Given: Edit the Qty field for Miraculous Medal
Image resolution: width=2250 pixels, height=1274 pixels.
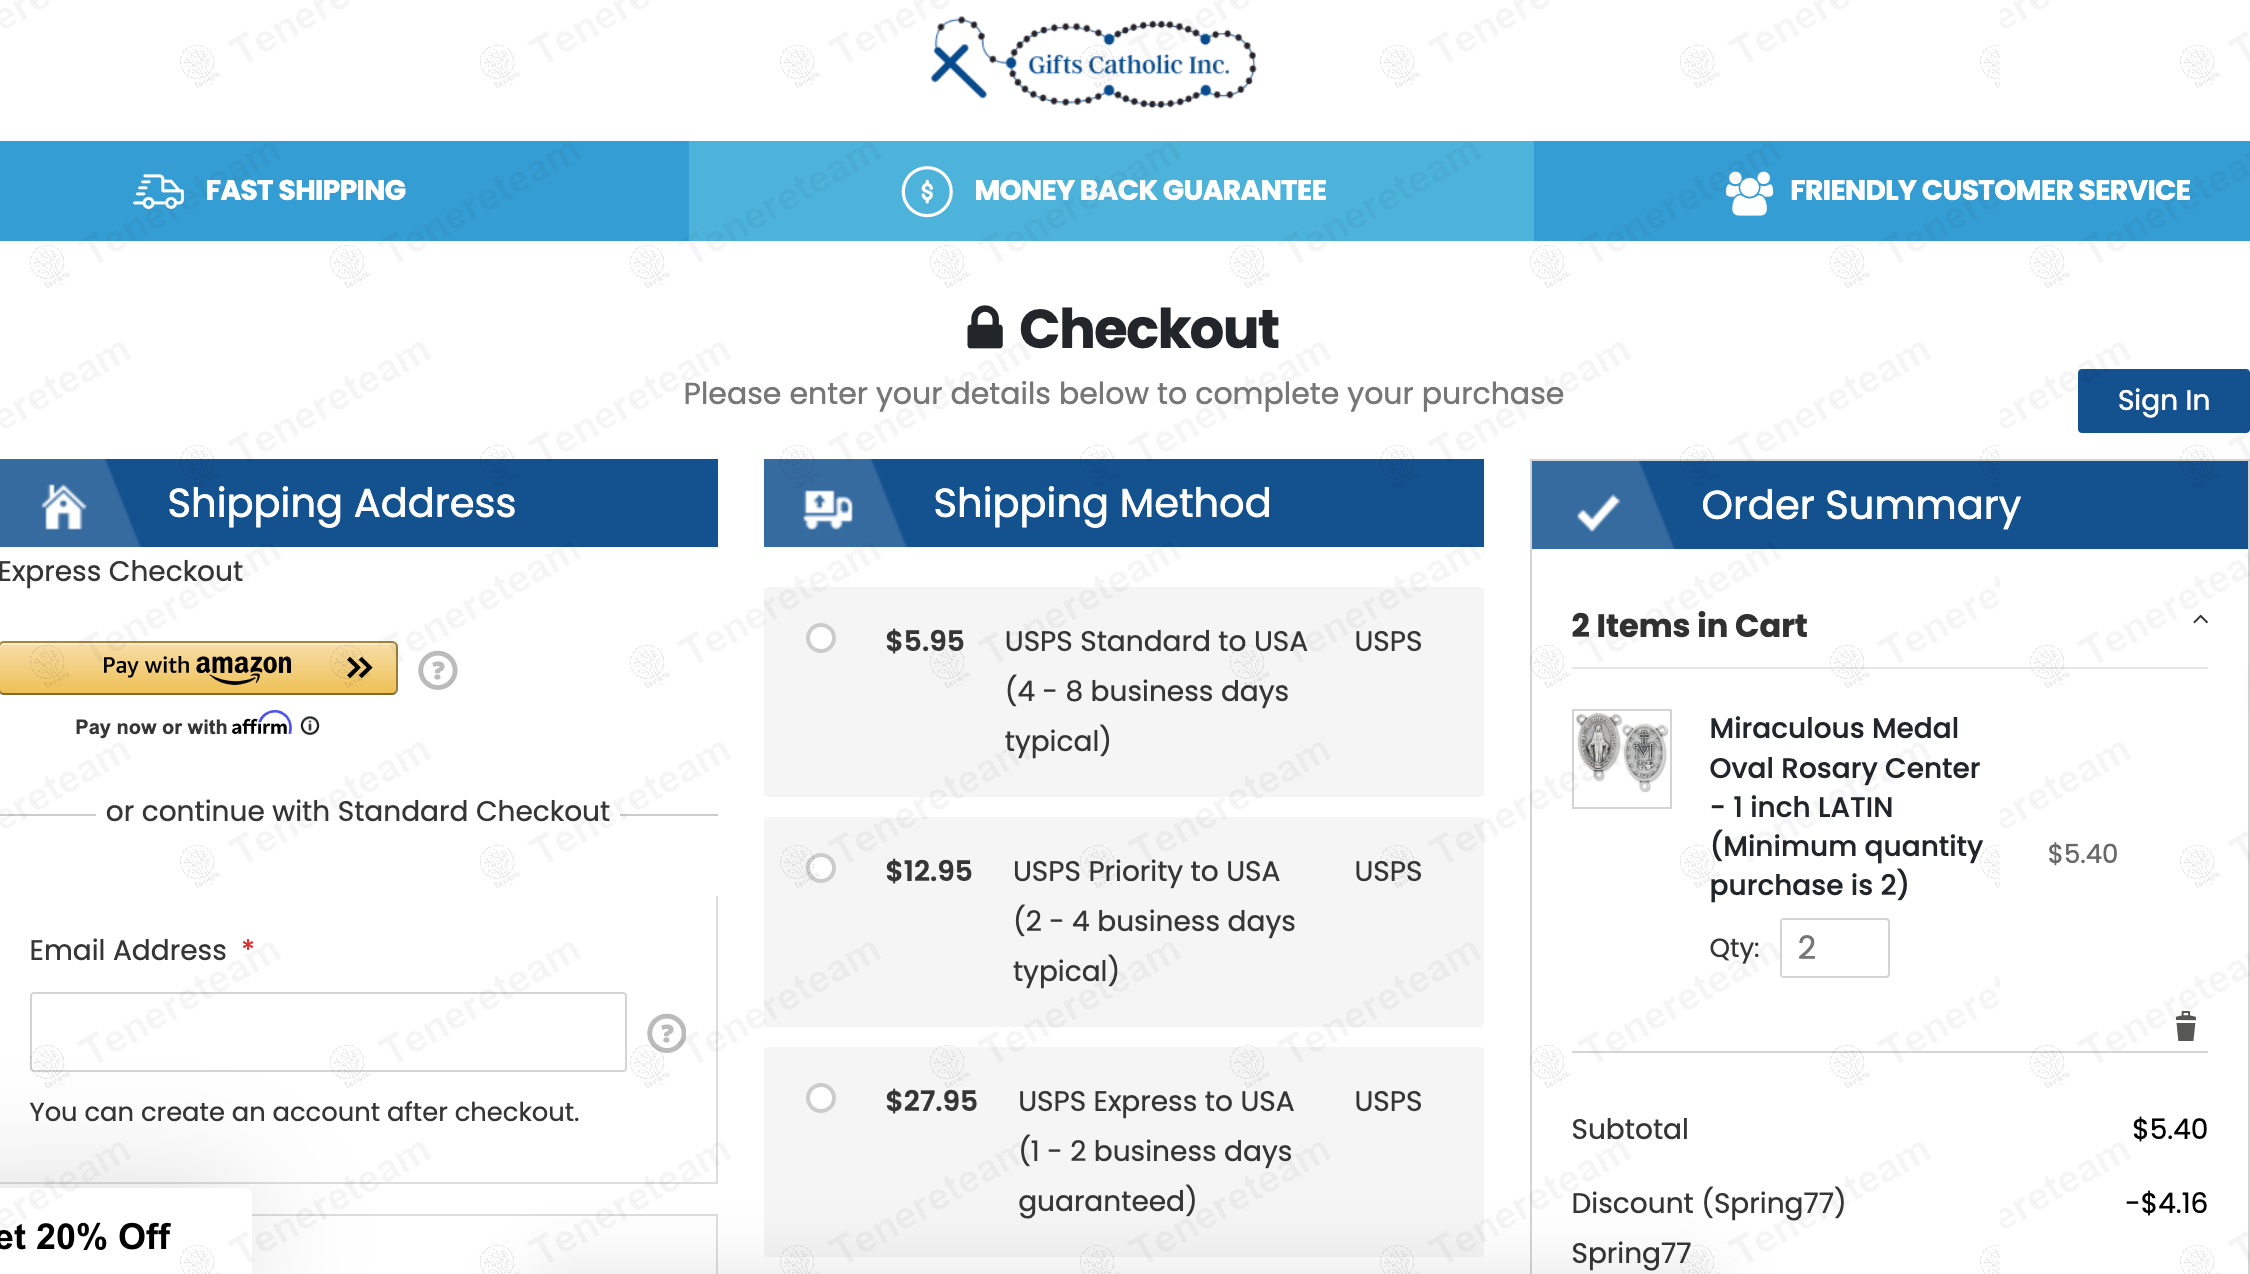Looking at the screenshot, I should (1834, 947).
